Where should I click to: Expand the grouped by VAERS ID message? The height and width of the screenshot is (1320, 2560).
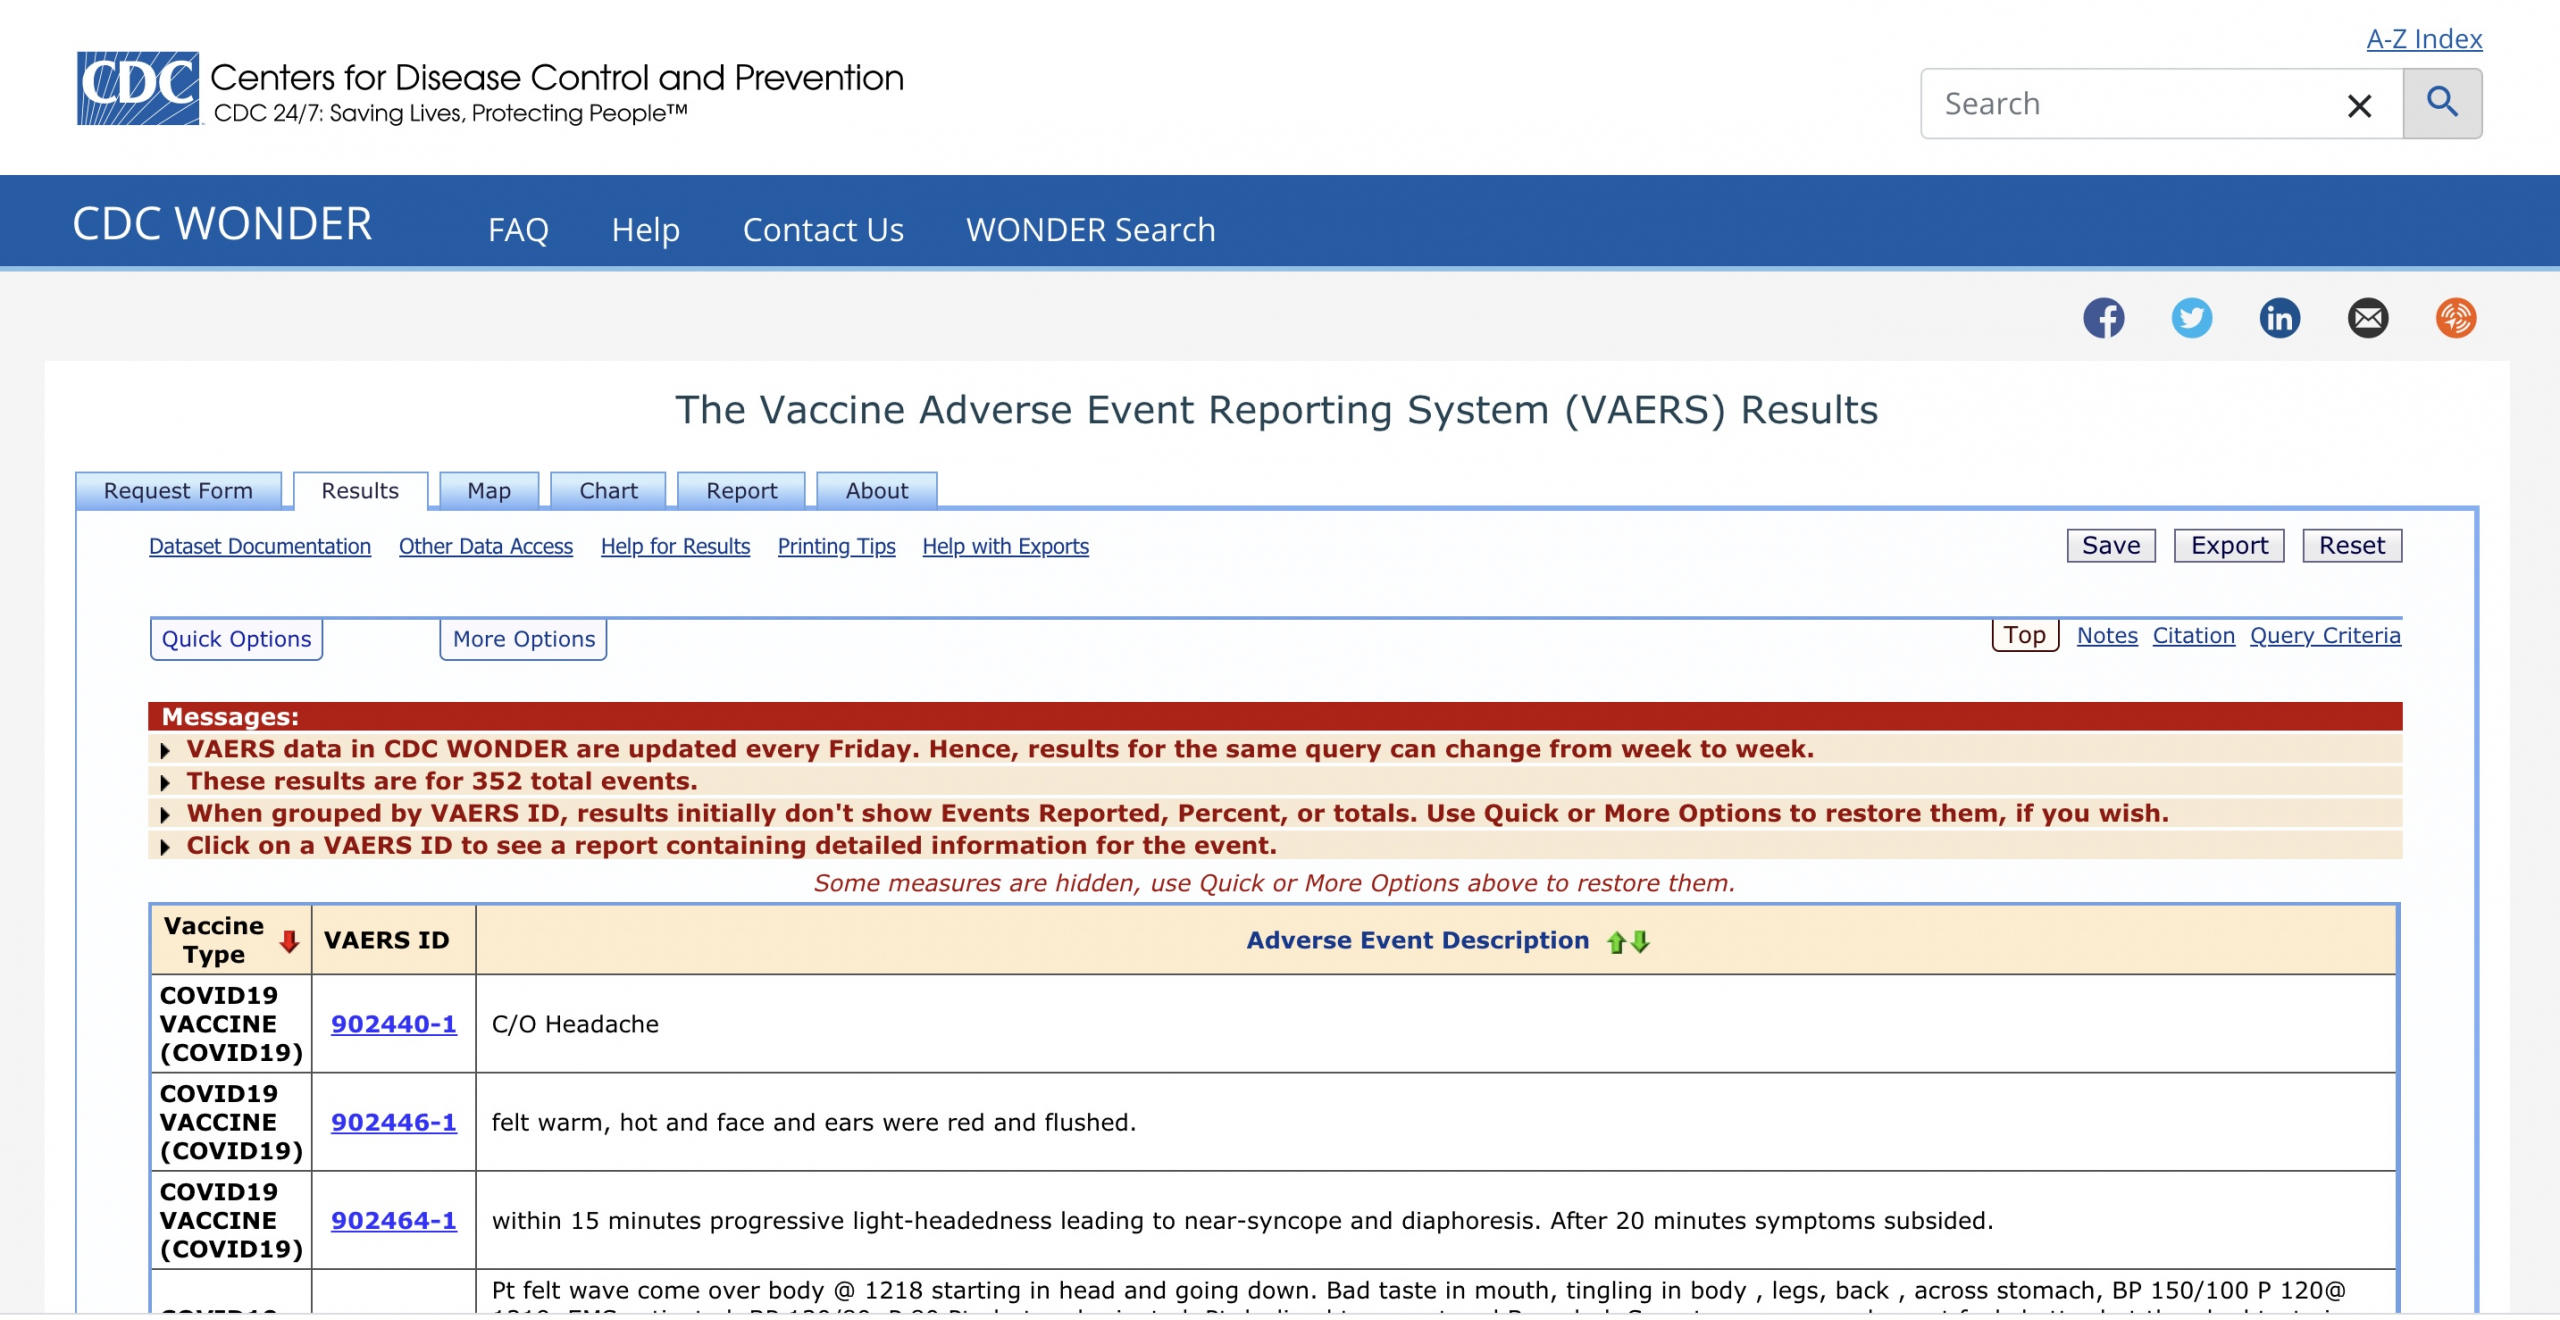165,814
